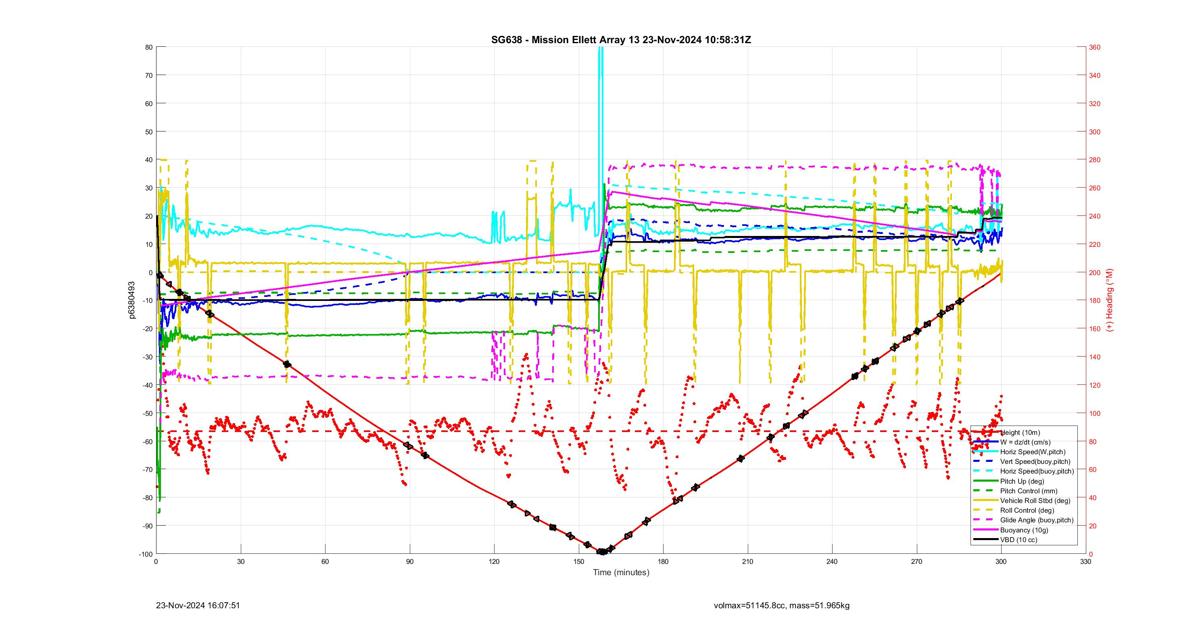Click the 320 tick on the heading axis
This screenshot has height=622, width=1200.
coord(1095,104)
